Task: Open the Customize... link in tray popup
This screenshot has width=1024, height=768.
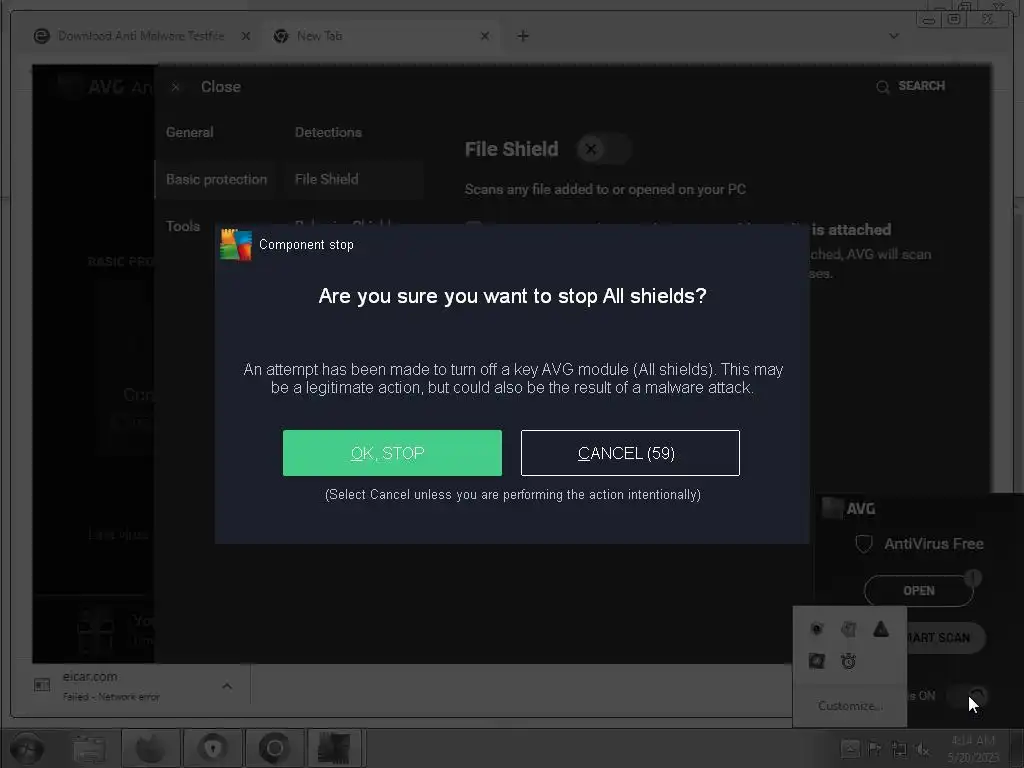Action: pyautogui.click(x=850, y=706)
